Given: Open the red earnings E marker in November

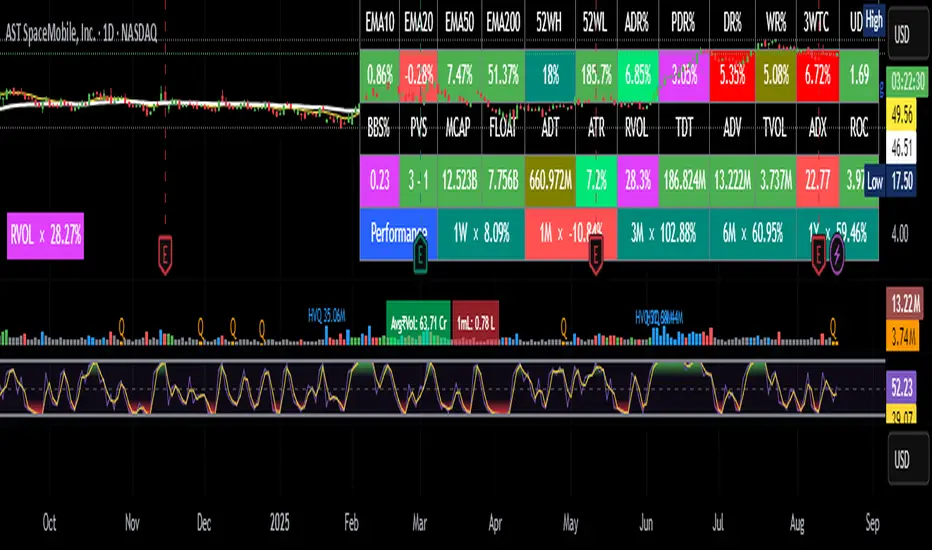Looking at the screenshot, I should tap(165, 254).
